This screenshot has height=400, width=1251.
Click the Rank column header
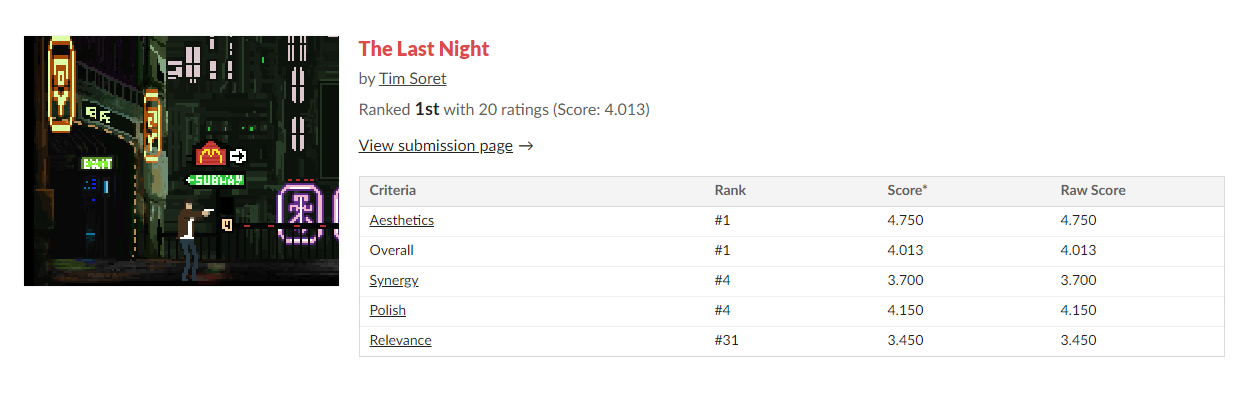coord(730,190)
